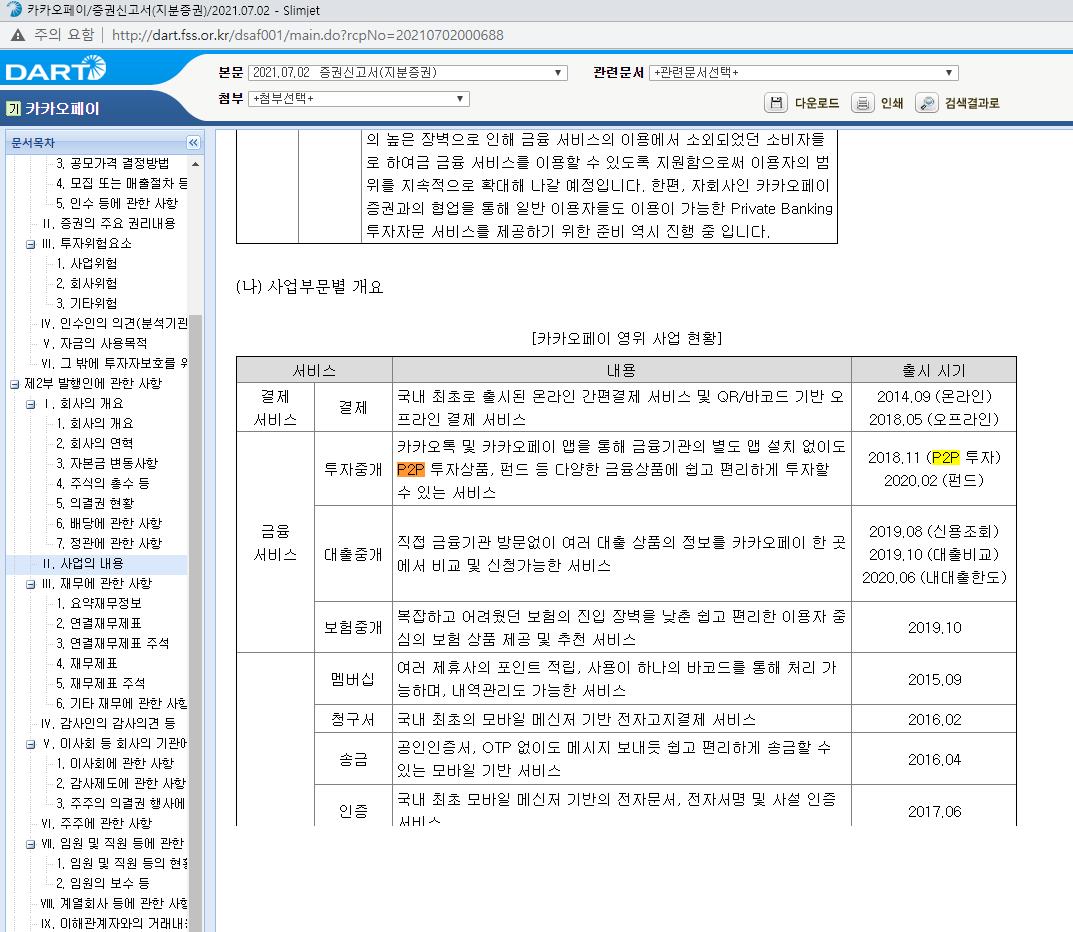Open 3. 연결재무제표 주석 entry
The height and width of the screenshot is (932, 1073).
coord(112,643)
